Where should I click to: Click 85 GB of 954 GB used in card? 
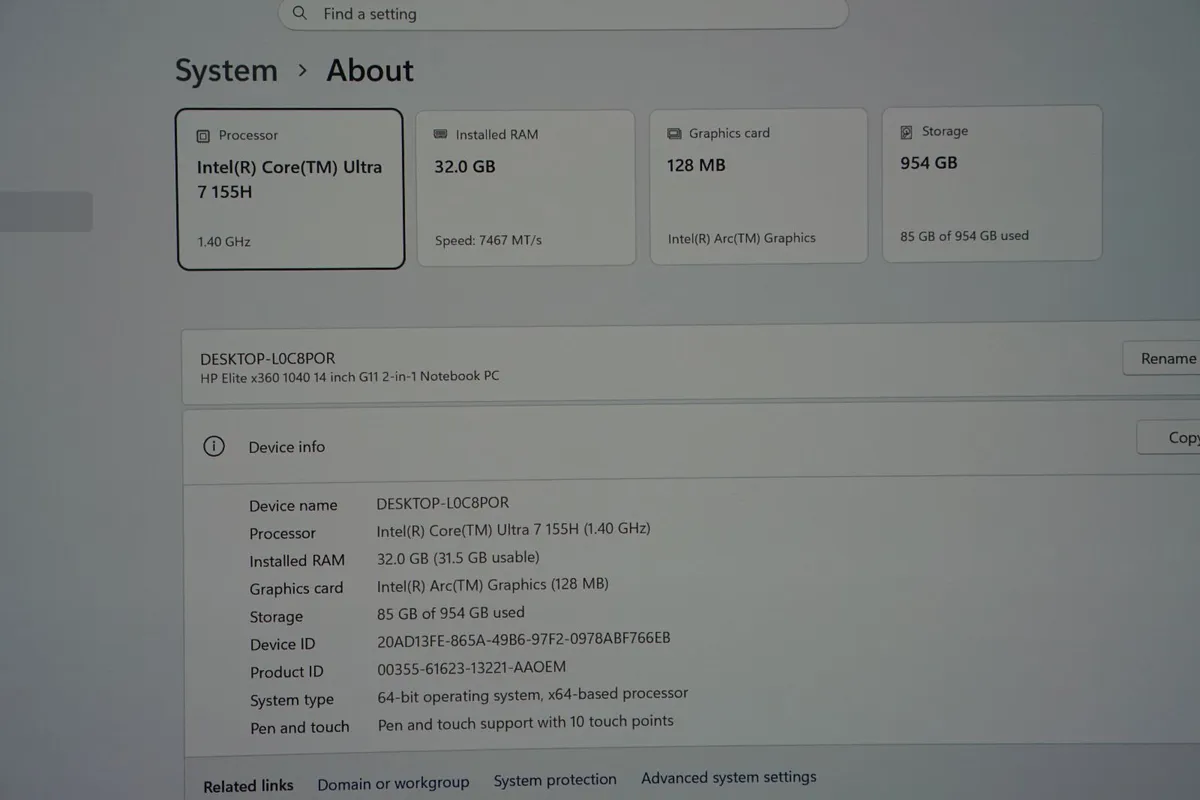965,236
